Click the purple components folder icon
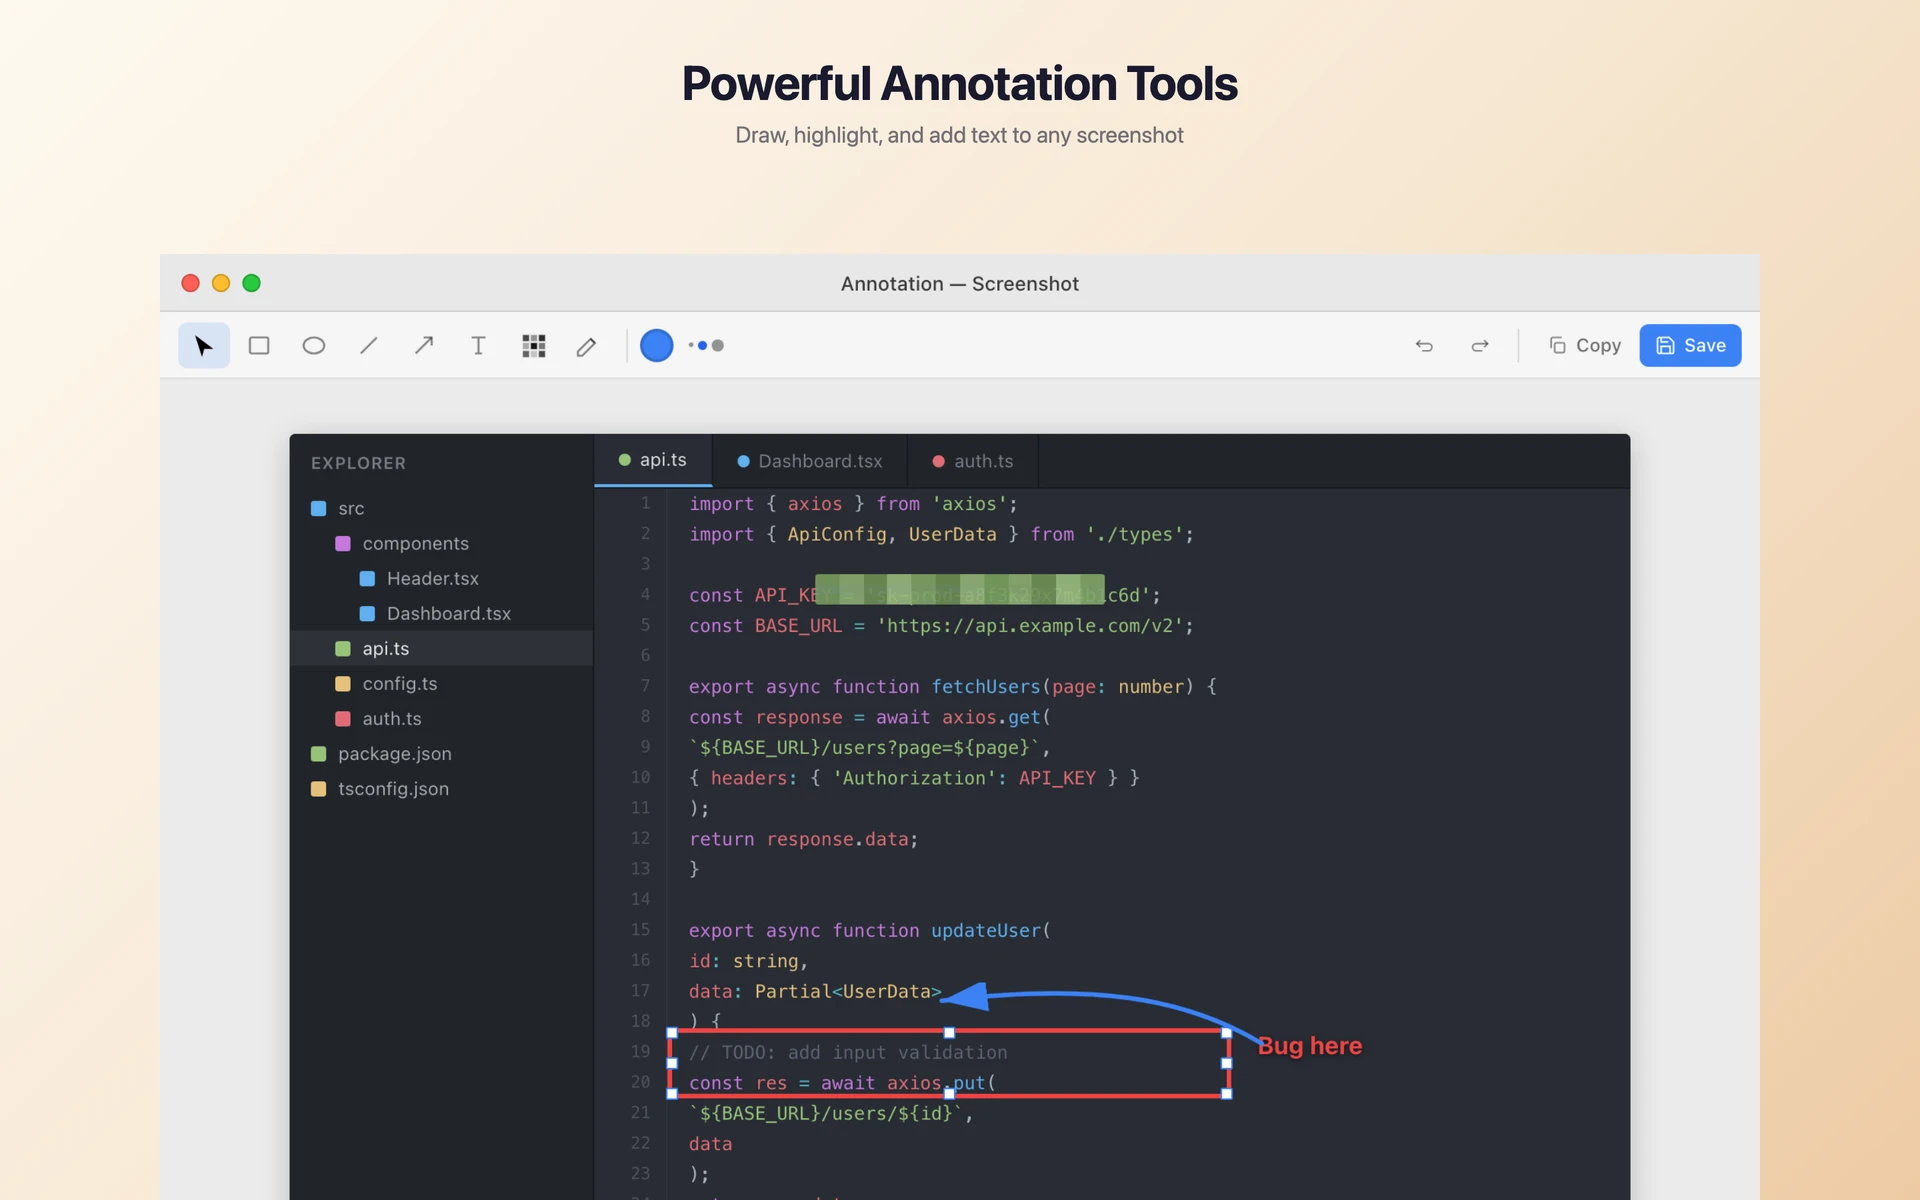Screen dimensions: 1920x1200 [343, 543]
